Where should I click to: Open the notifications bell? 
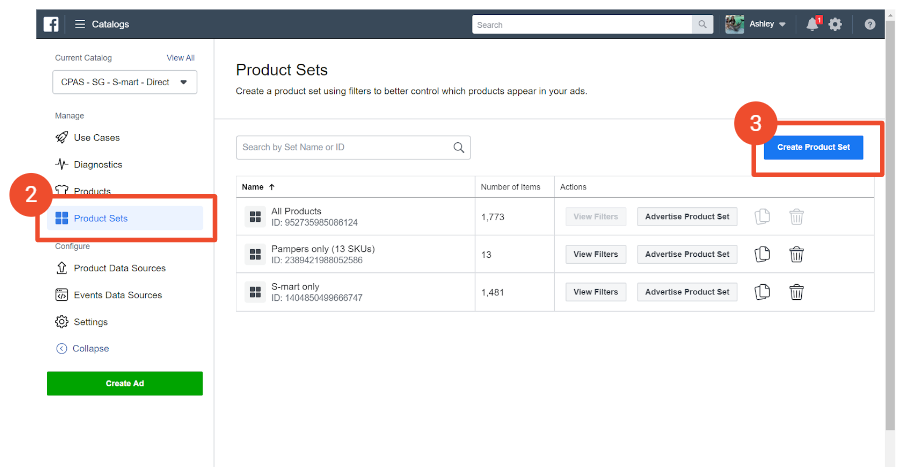pyautogui.click(x=812, y=24)
